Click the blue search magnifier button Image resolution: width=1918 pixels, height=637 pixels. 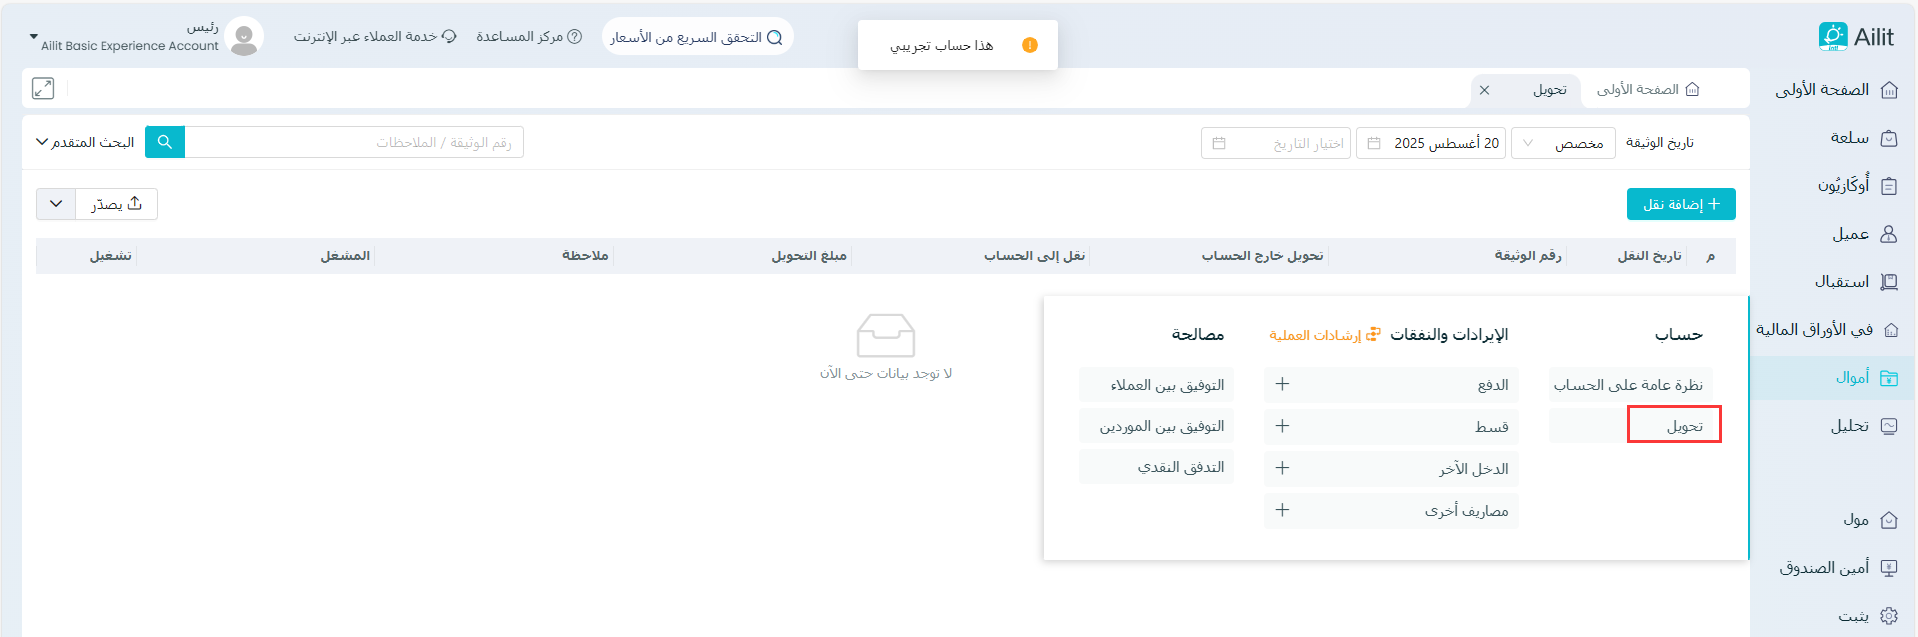[x=165, y=142]
